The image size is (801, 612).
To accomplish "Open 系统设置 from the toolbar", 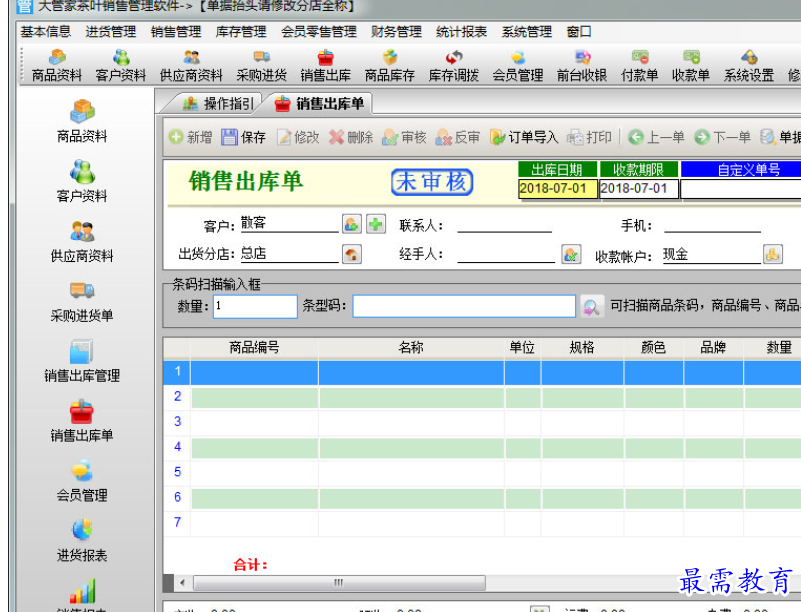I will [749, 66].
